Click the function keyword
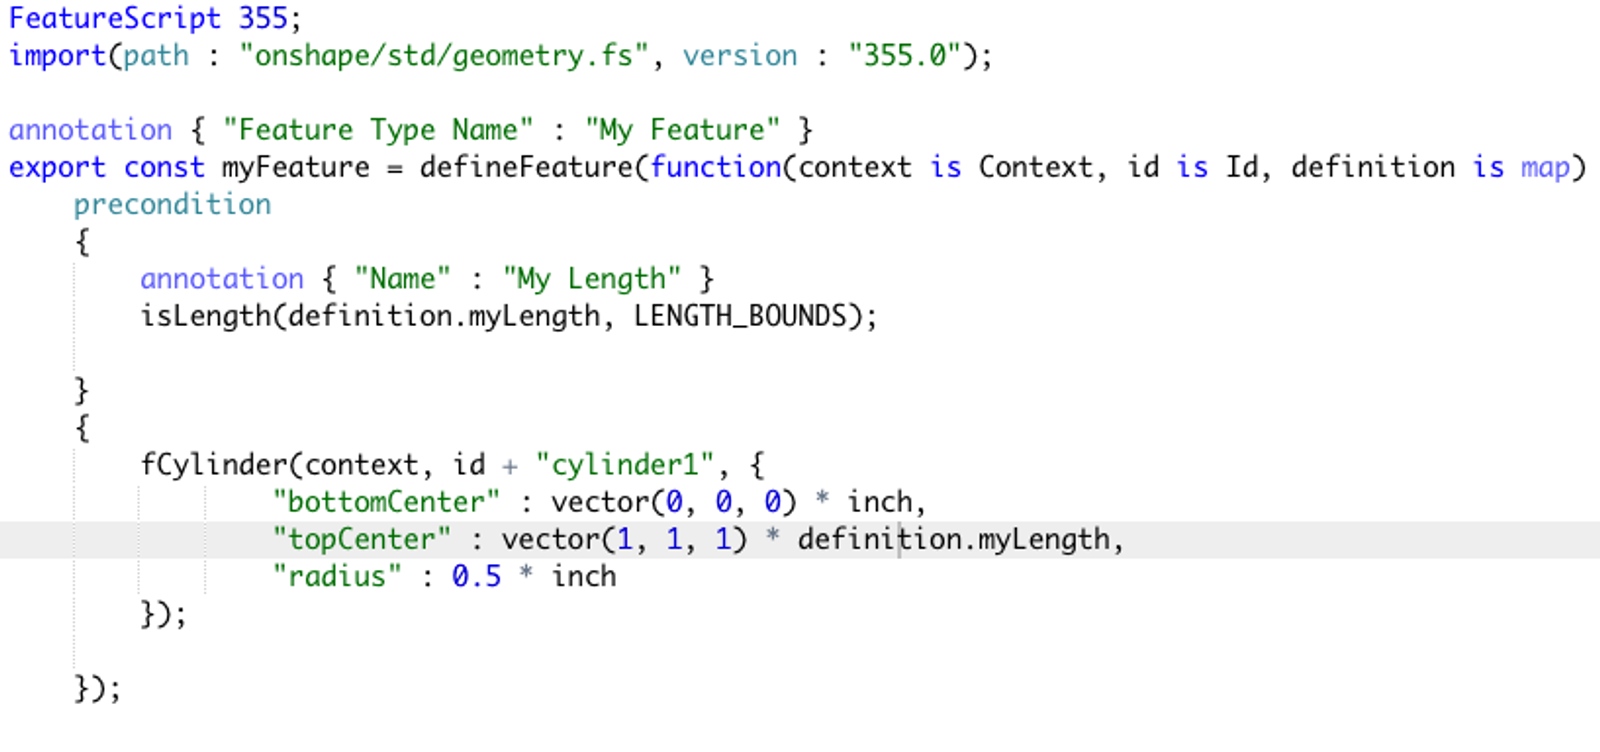The height and width of the screenshot is (752, 1600). tap(716, 167)
